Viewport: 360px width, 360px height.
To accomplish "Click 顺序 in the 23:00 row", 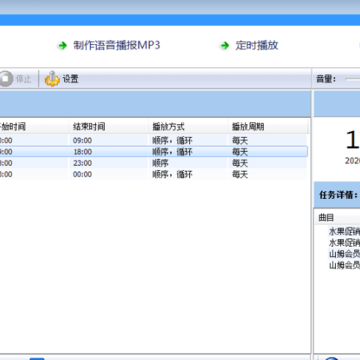I will (x=160, y=163).
